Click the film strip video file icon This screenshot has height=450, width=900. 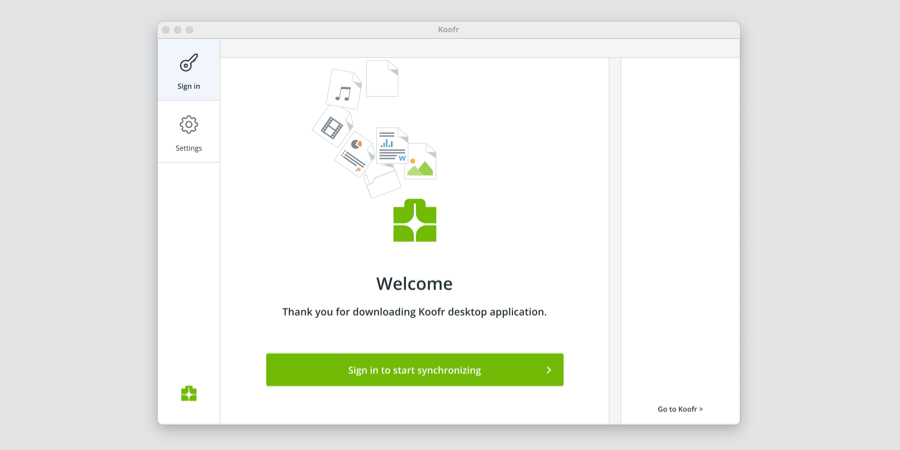tap(332, 127)
